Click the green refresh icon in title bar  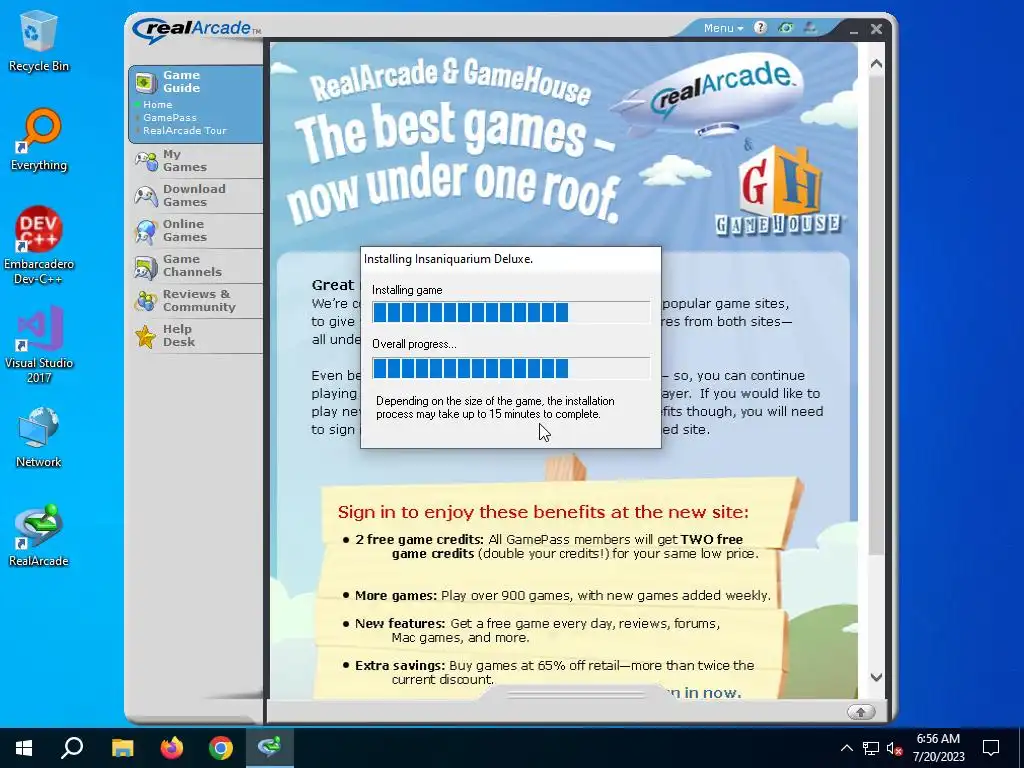(x=786, y=27)
